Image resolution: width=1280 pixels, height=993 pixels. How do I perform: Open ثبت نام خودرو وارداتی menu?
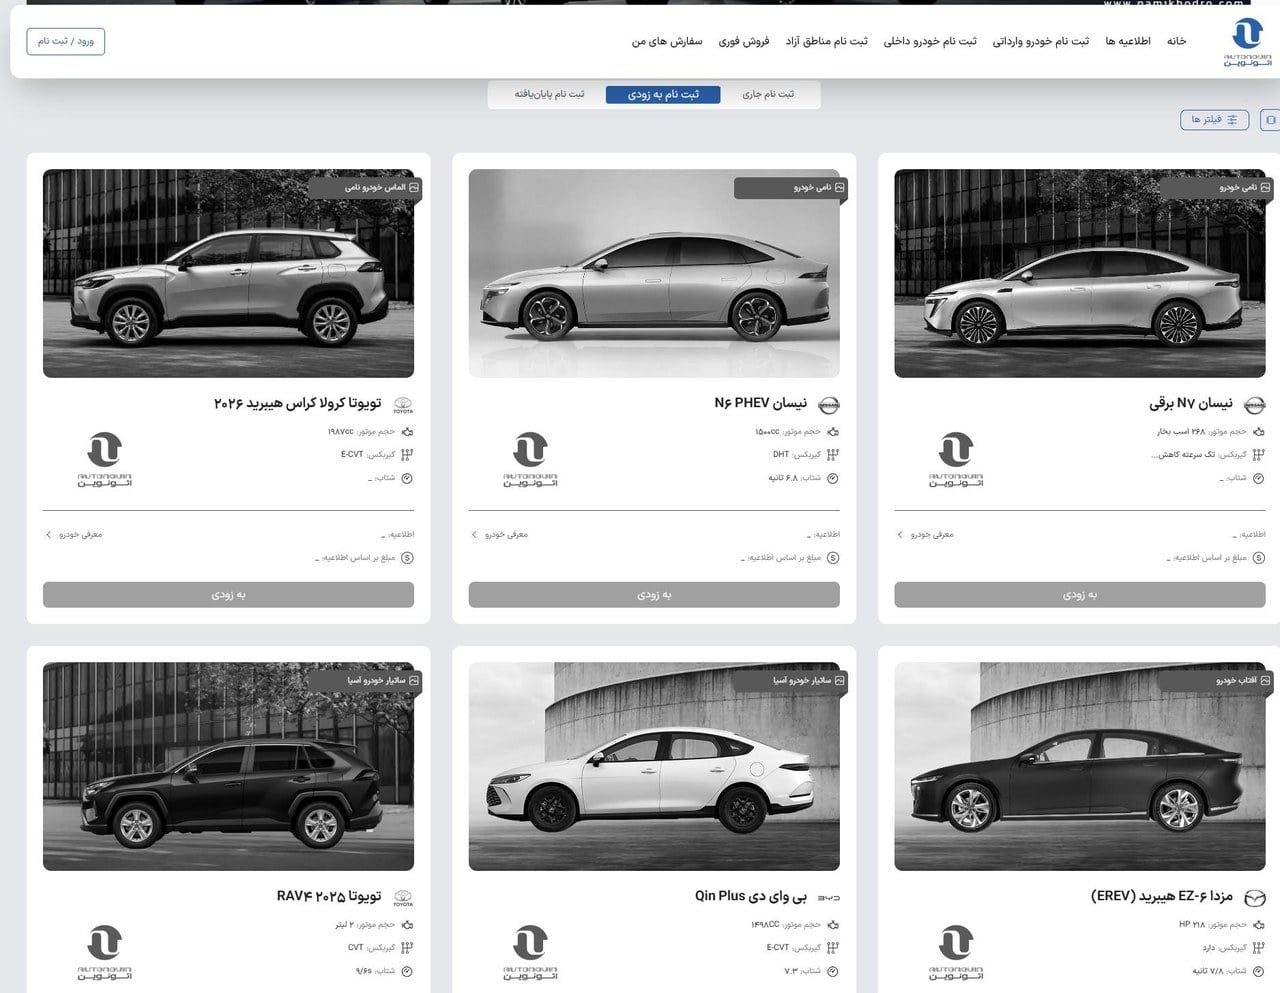pos(1040,41)
